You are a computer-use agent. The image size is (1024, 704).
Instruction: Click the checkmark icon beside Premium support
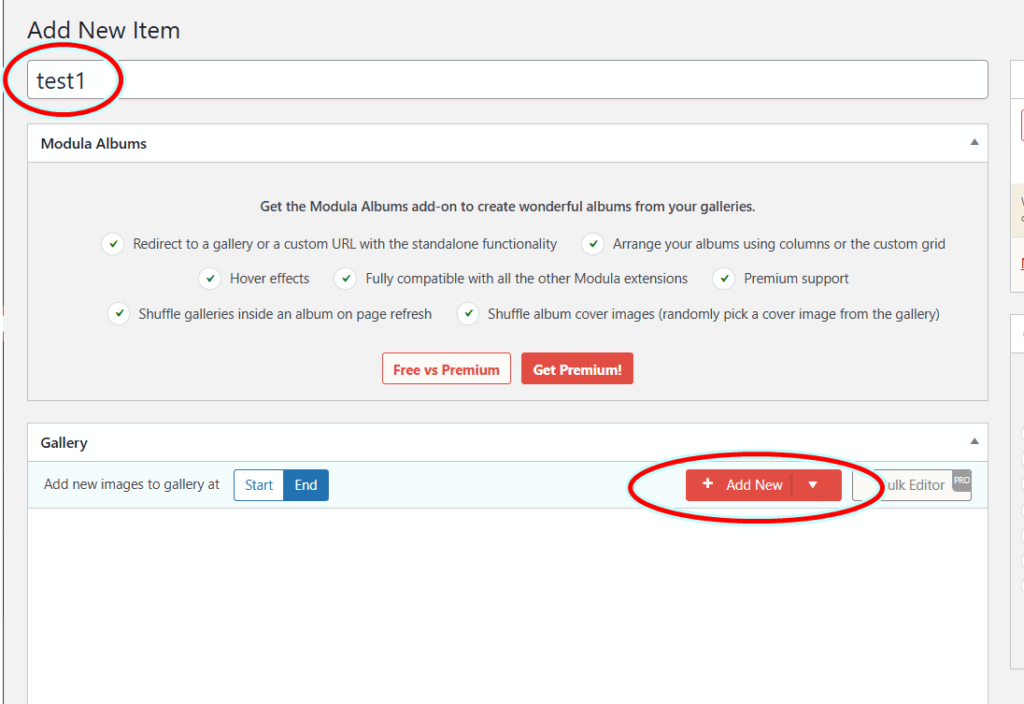pyautogui.click(x=724, y=279)
